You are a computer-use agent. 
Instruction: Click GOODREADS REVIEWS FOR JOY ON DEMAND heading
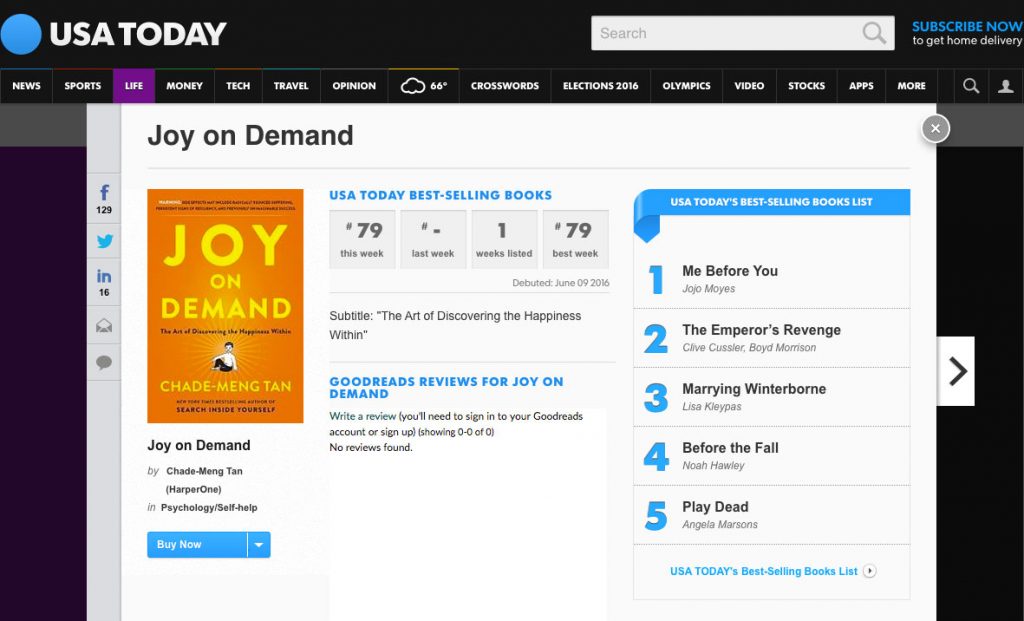point(446,388)
